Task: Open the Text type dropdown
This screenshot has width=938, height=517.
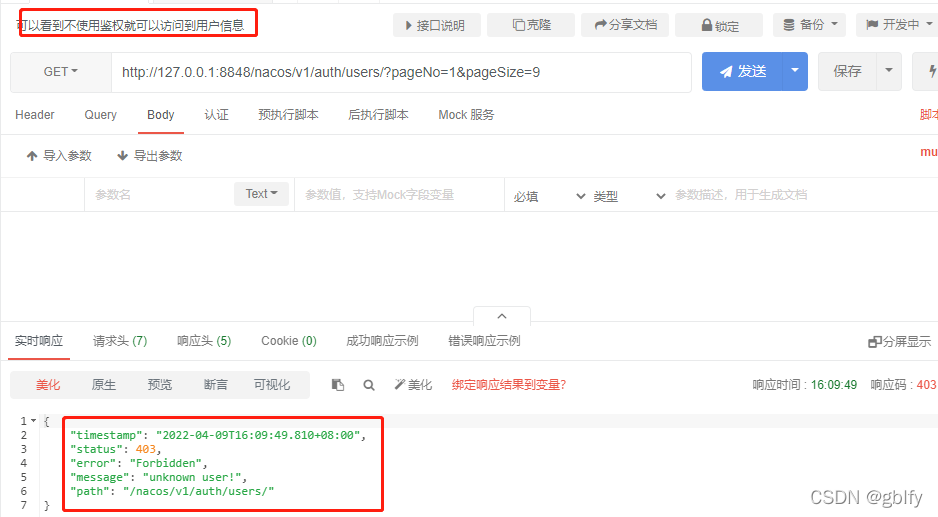Action: (x=261, y=194)
